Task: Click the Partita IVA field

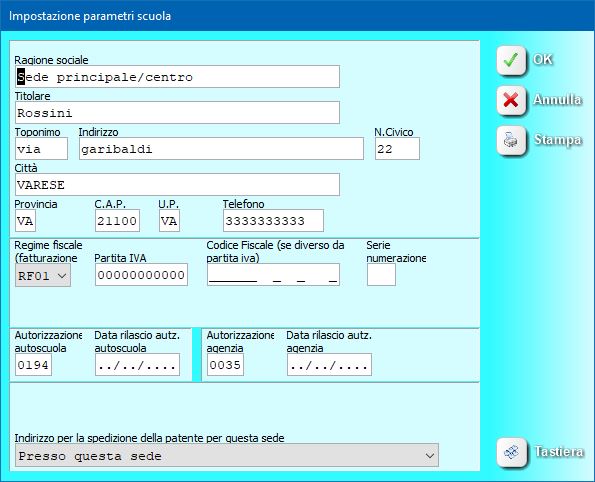Action: 141,275
